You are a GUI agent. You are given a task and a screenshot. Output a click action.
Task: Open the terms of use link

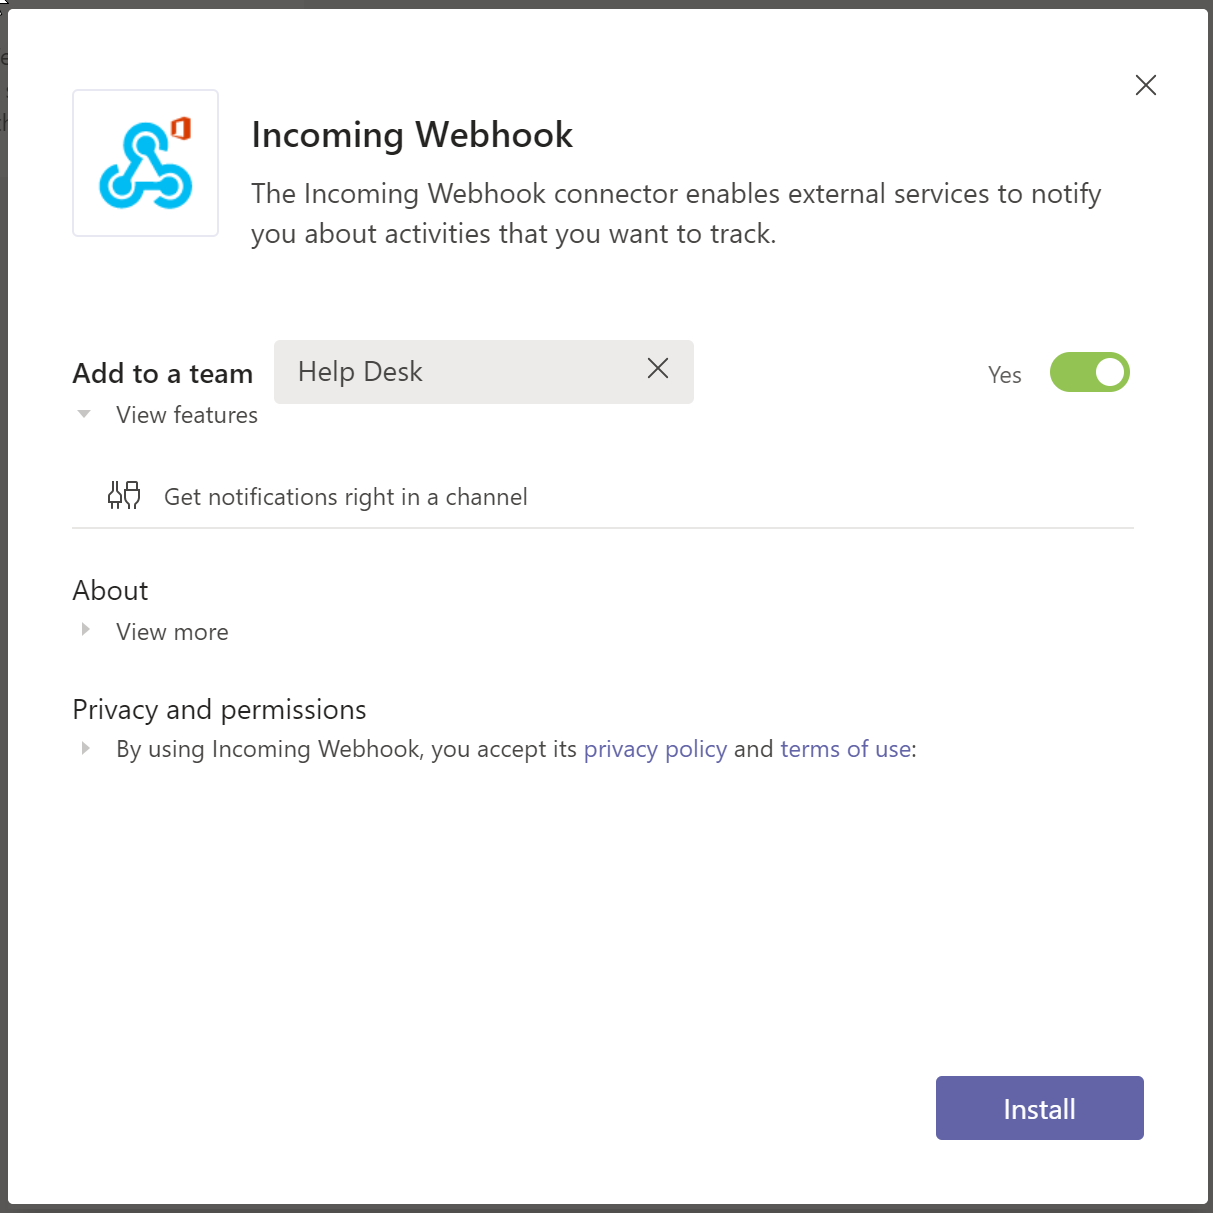(x=846, y=749)
